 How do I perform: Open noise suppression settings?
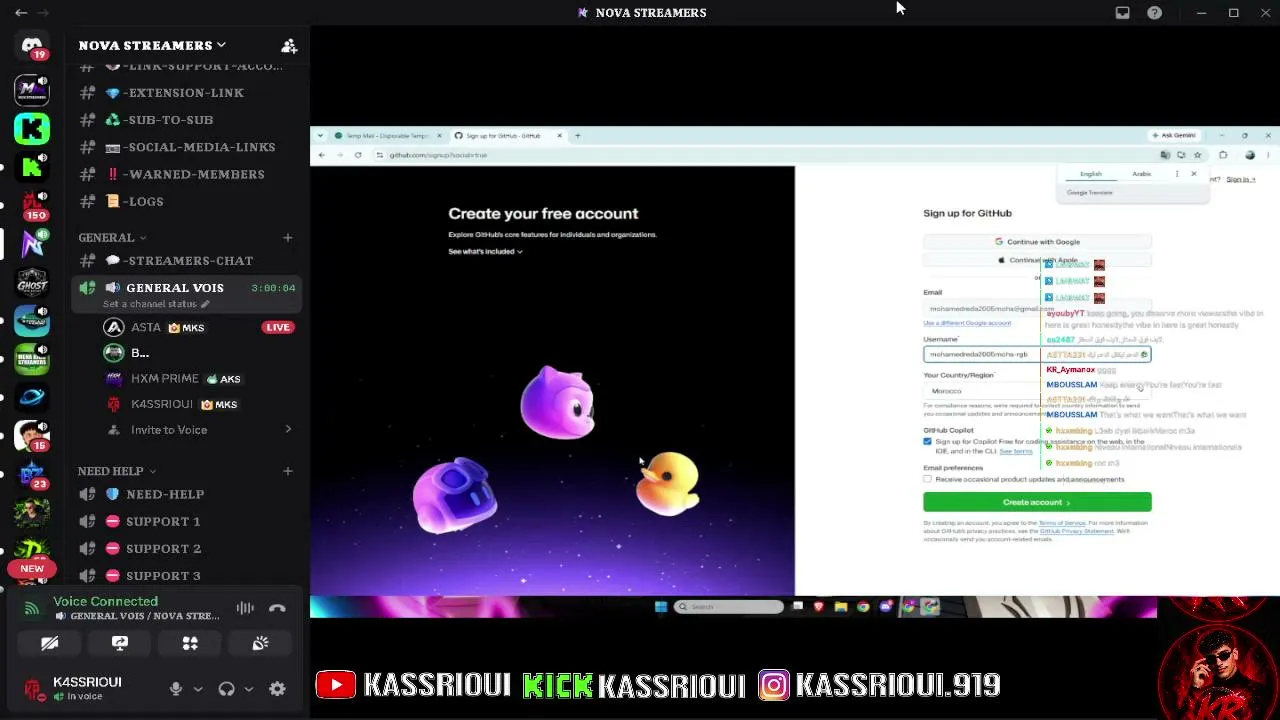[x=245, y=608]
